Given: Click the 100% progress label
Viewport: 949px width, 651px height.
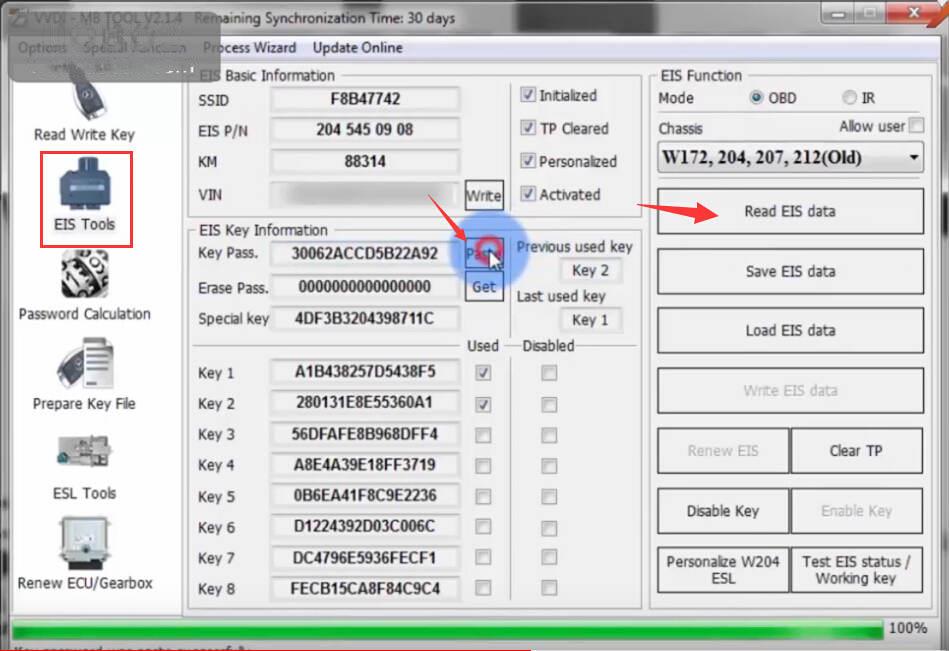Looking at the screenshot, I should pyautogui.click(x=907, y=629).
